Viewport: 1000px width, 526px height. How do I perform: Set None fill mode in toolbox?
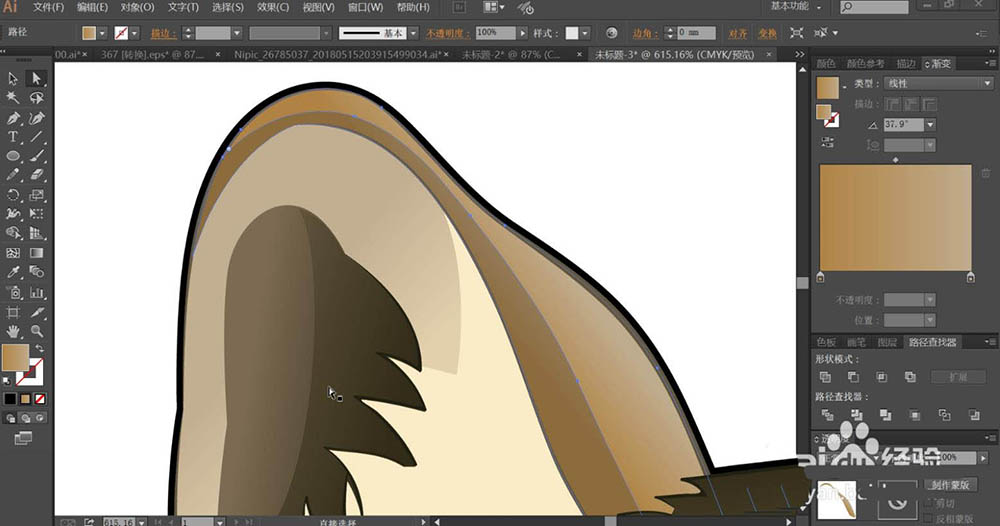click(x=40, y=399)
